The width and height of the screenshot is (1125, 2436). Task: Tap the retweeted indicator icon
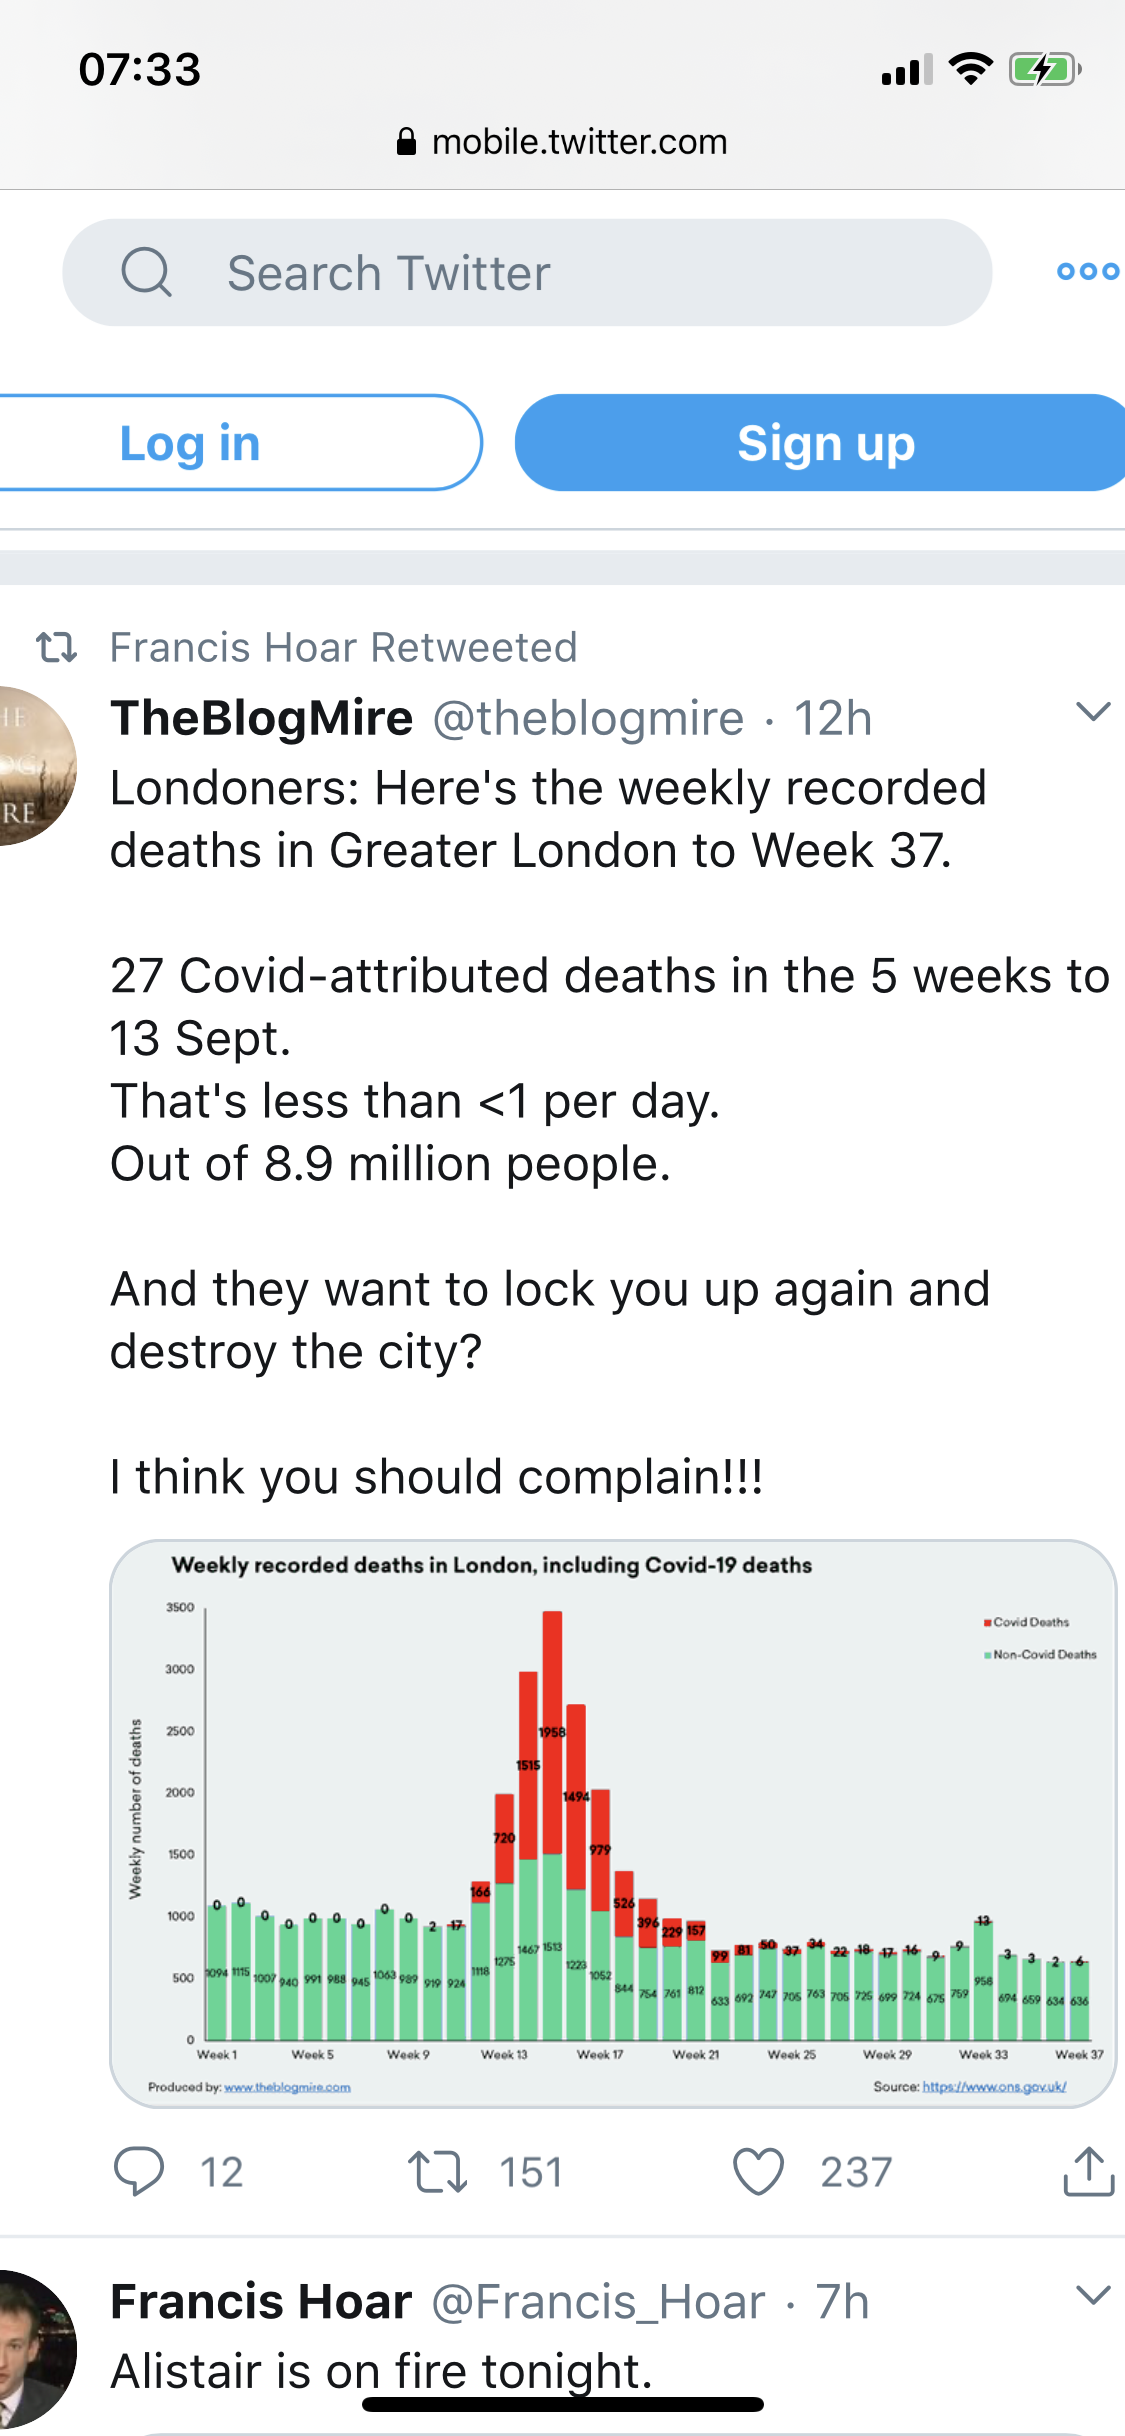pos(56,647)
